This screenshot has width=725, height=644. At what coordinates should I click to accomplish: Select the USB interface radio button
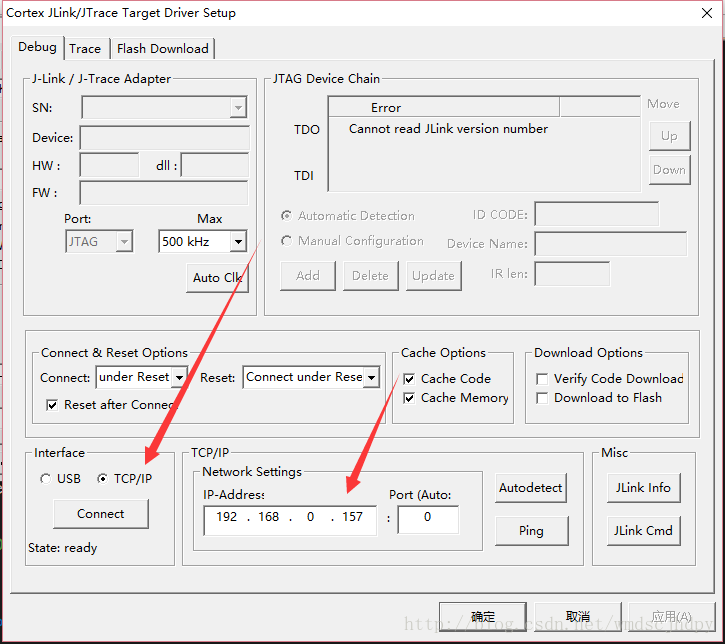point(45,479)
